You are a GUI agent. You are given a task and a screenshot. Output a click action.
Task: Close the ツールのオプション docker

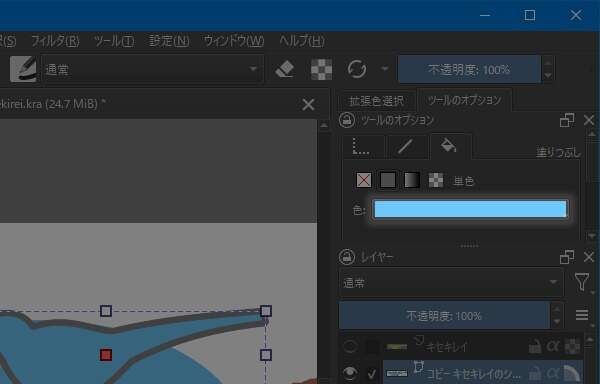tap(589, 120)
